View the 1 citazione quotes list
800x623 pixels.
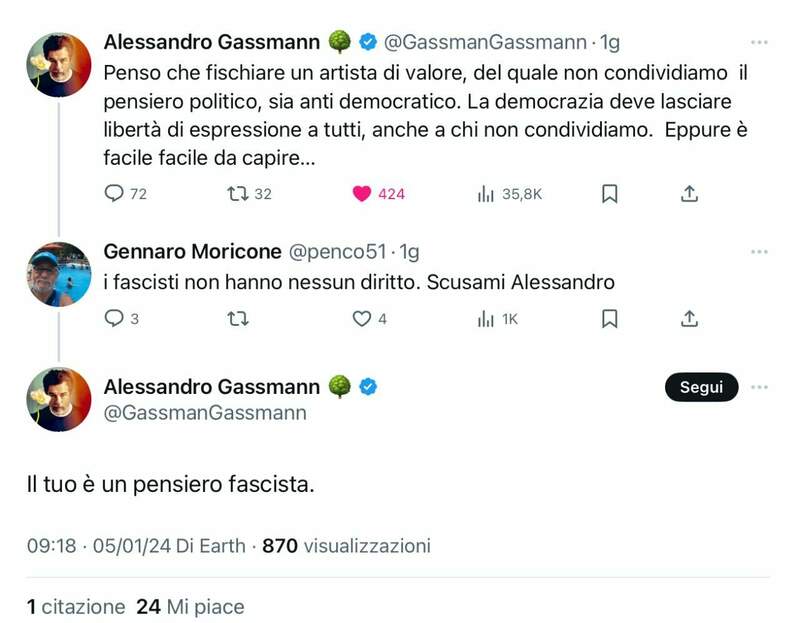coord(76,606)
